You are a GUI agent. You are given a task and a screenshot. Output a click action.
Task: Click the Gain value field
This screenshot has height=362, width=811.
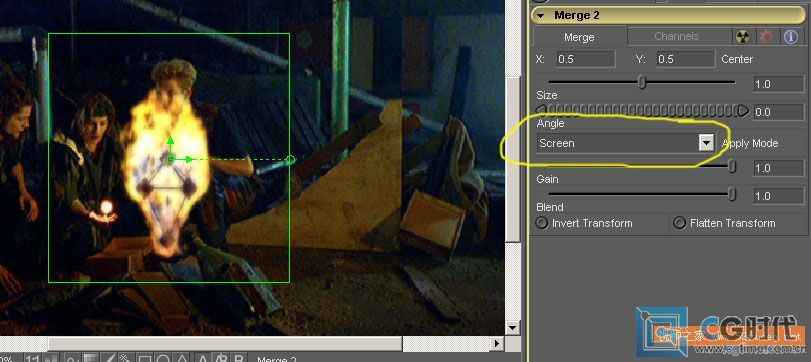point(778,168)
